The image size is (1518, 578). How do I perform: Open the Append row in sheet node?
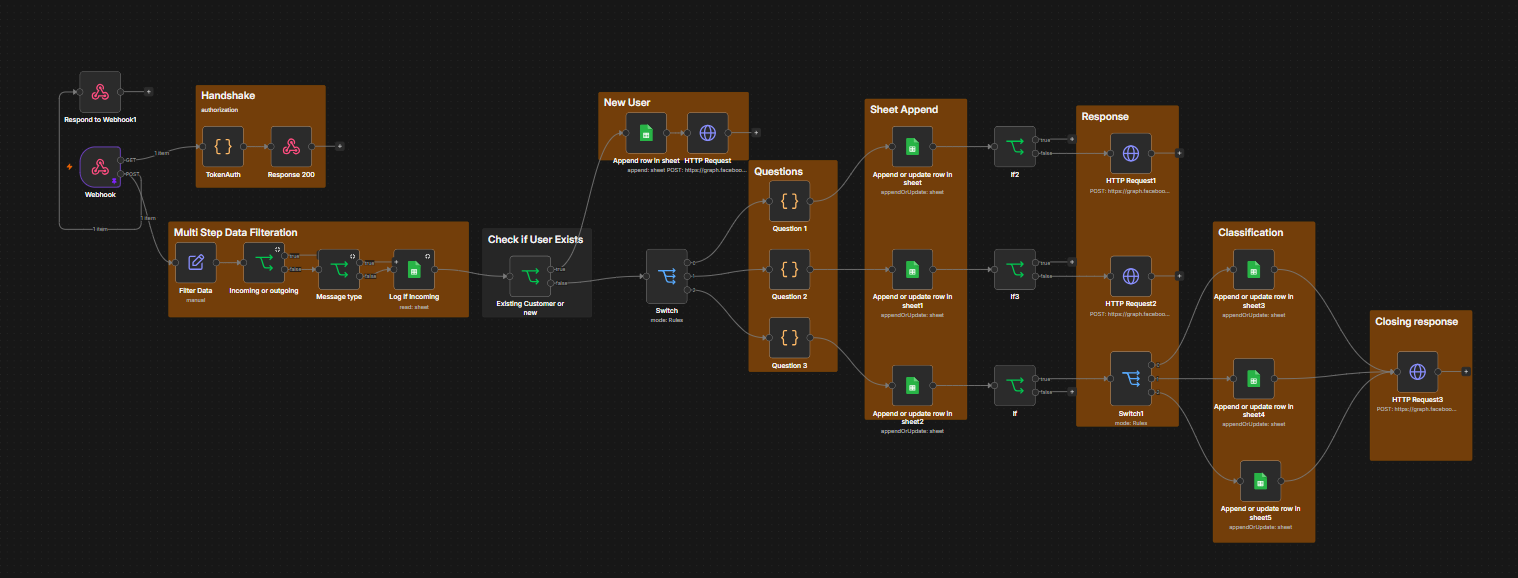646,133
